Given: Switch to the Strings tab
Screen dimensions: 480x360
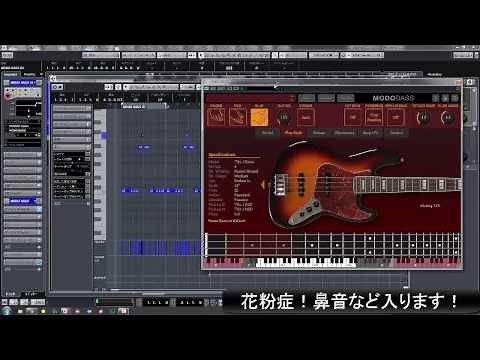Looking at the screenshot, I should click(319, 133).
